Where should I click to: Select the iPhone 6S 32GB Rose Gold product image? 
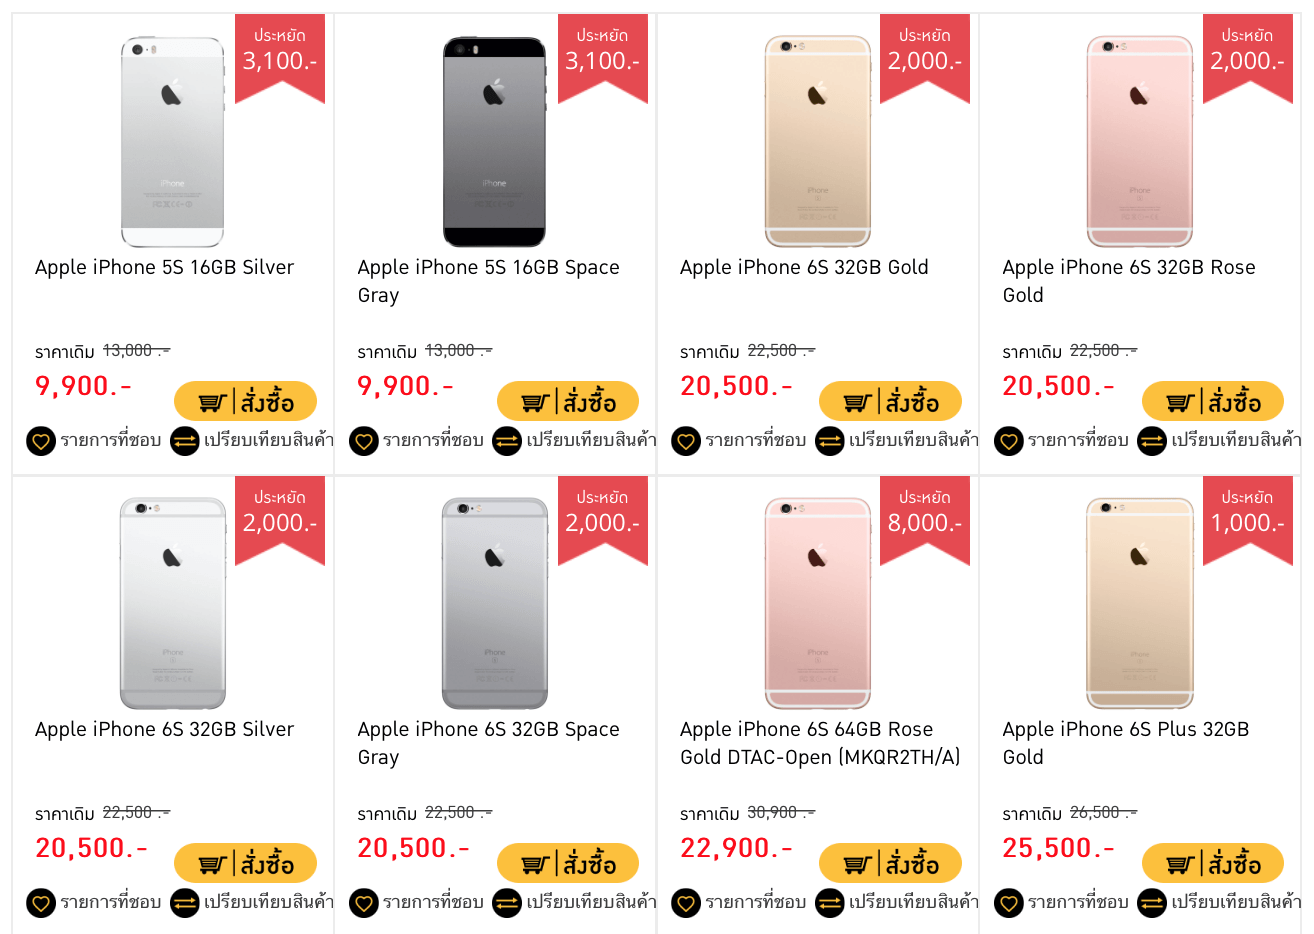[x=1140, y=141]
